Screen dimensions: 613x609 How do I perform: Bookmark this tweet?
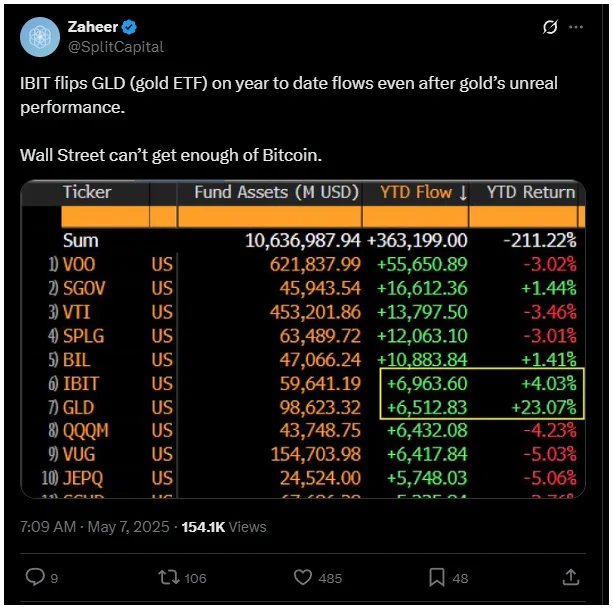(x=437, y=577)
